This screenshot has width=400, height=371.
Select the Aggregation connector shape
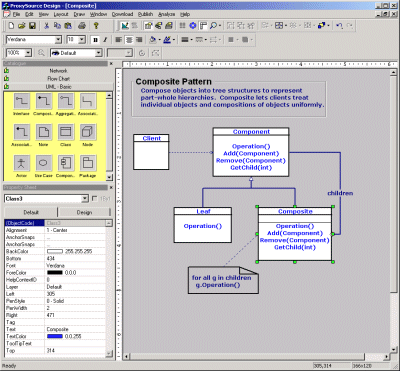pyautogui.click(x=66, y=101)
